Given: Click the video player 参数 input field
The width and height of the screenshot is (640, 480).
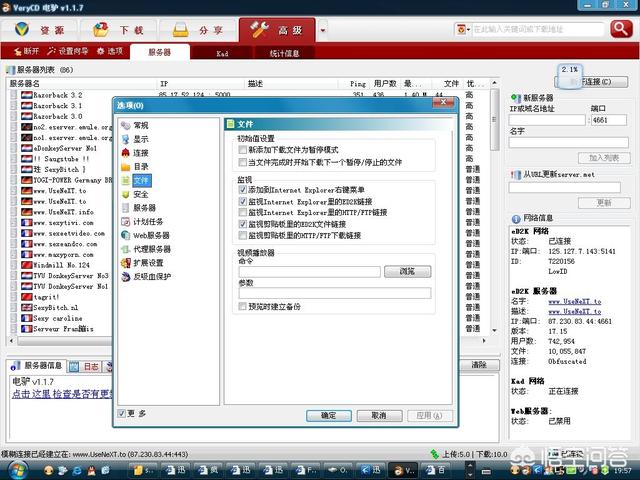Looking at the screenshot, I should [335, 293].
